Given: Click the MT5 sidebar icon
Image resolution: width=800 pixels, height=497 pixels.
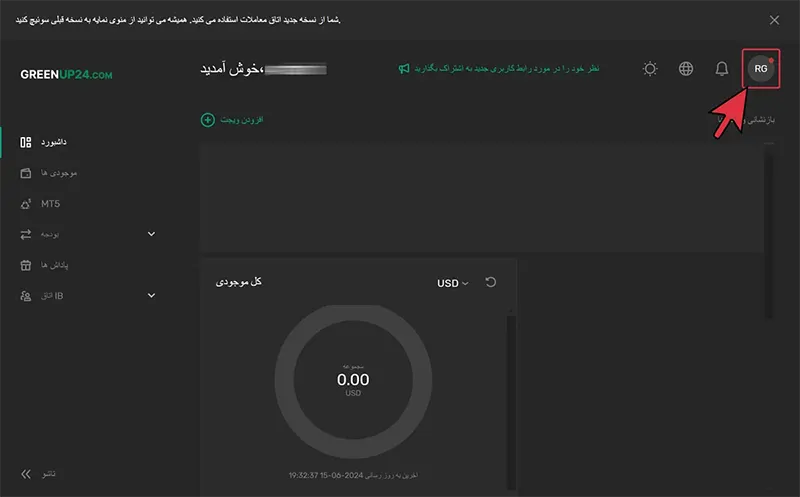Looking at the screenshot, I should (x=26, y=204).
